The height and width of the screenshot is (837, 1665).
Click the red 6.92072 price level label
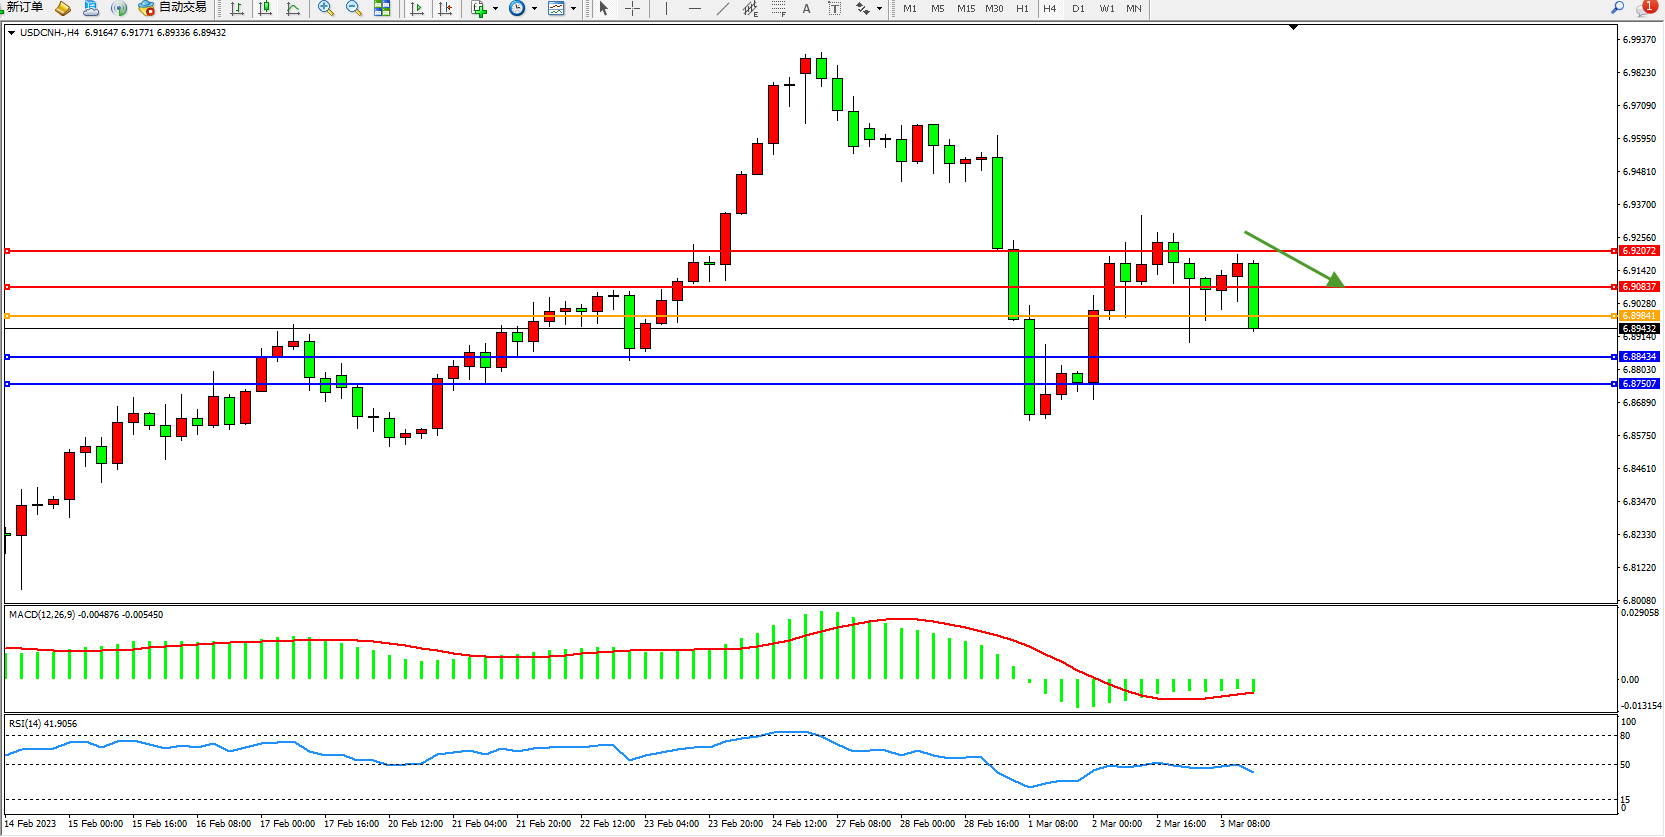[1639, 251]
